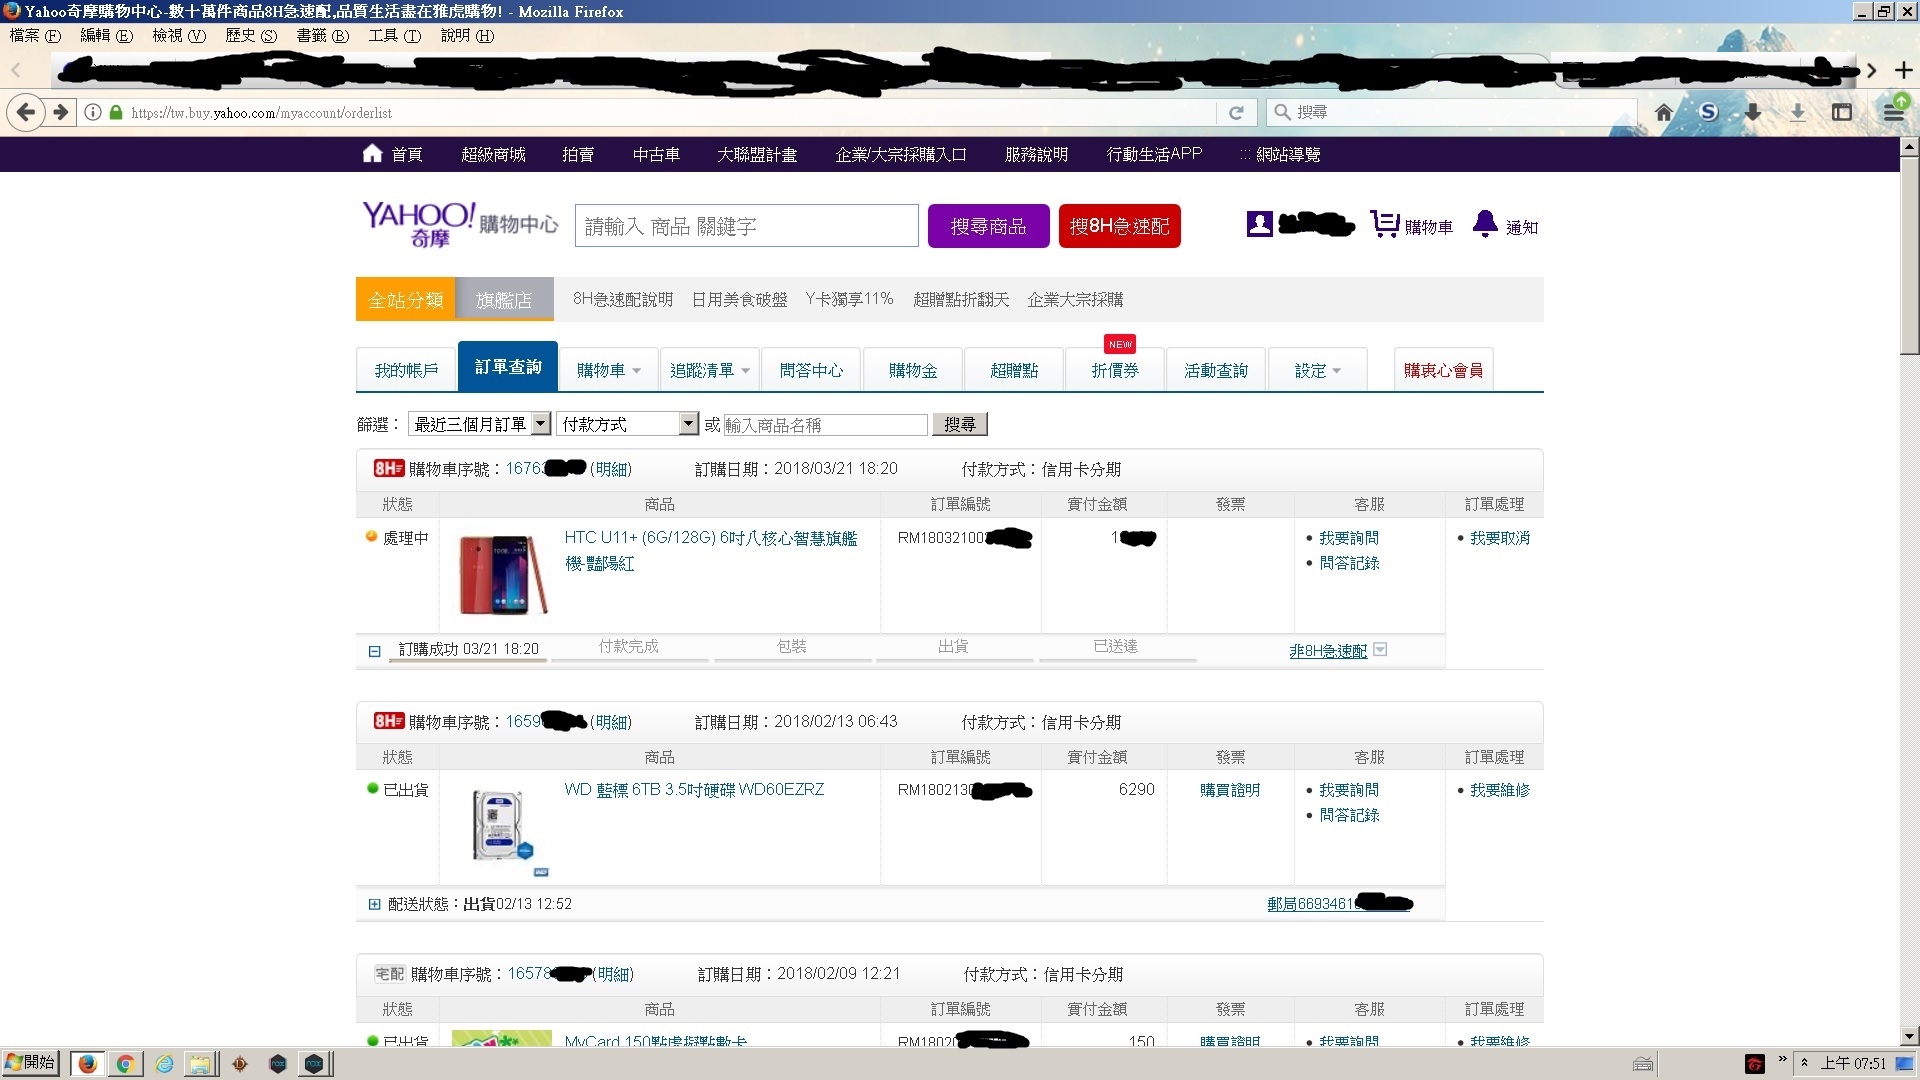Open the shopping cart icon in header

click(1384, 225)
